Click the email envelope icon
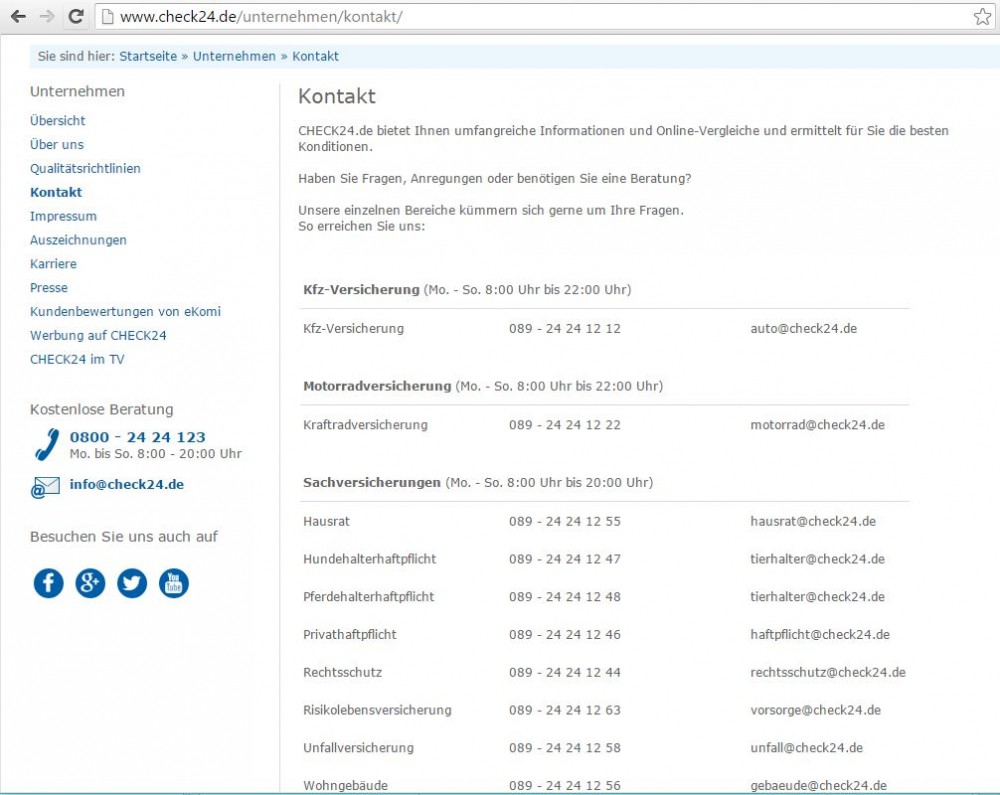 (45, 488)
